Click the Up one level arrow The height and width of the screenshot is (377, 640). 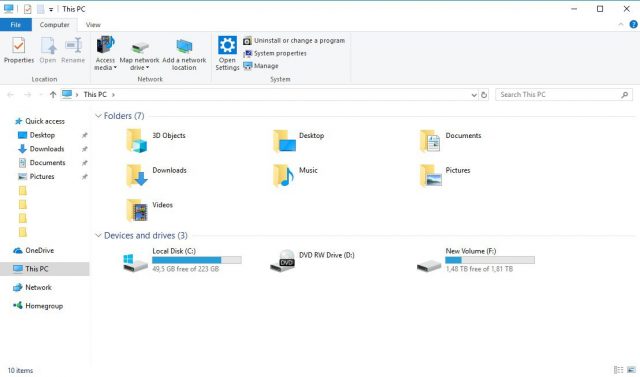click(x=53, y=95)
